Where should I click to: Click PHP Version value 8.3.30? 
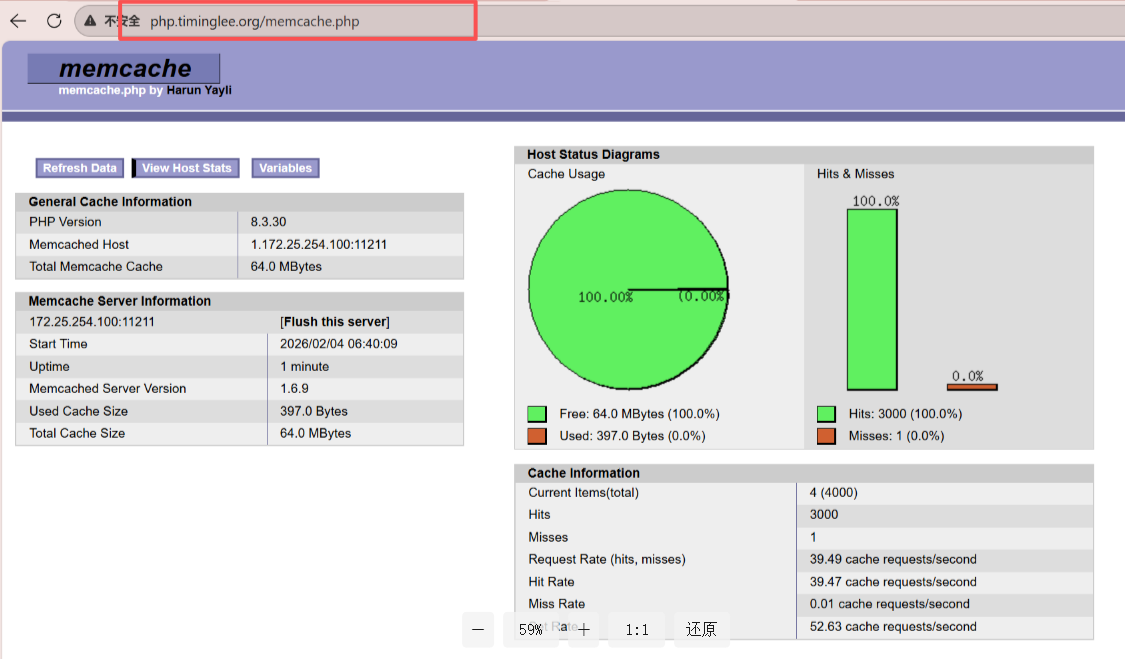click(268, 222)
